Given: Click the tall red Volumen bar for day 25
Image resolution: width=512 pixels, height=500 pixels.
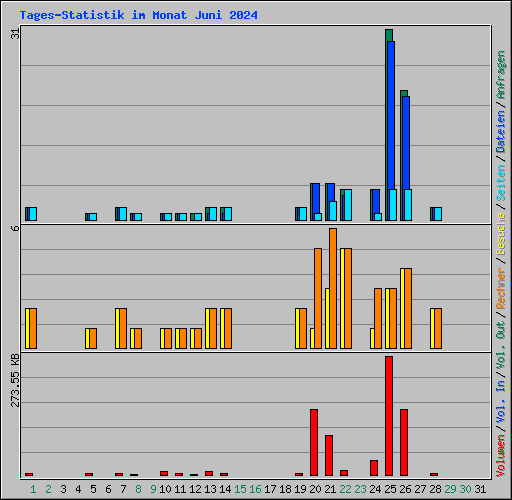Looking at the screenshot, I should (x=389, y=416).
